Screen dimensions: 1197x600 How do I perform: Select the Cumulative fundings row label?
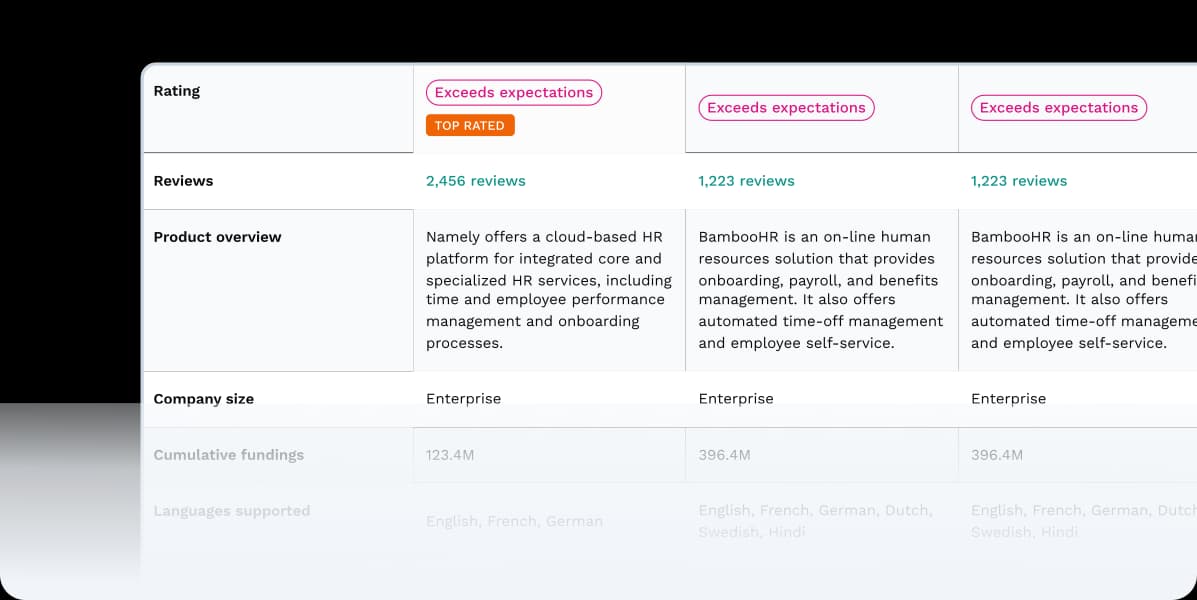point(229,455)
